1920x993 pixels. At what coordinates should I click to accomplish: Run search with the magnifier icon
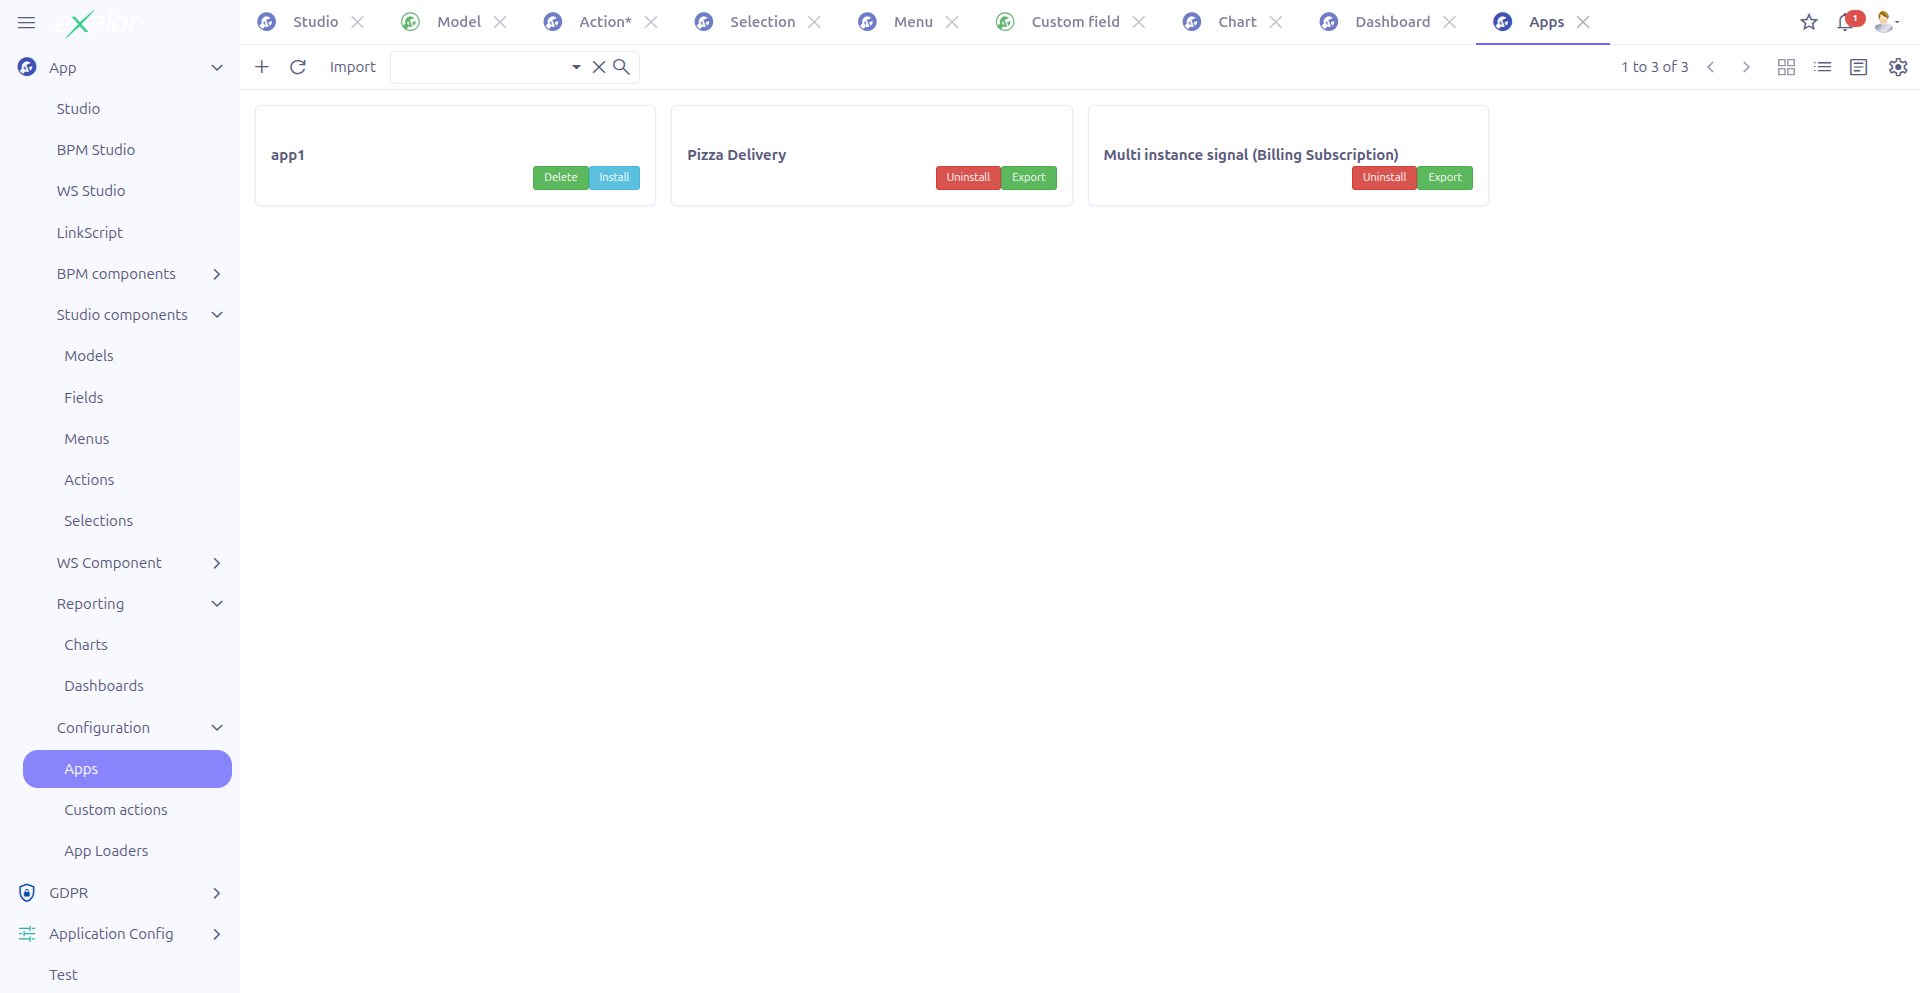[622, 67]
